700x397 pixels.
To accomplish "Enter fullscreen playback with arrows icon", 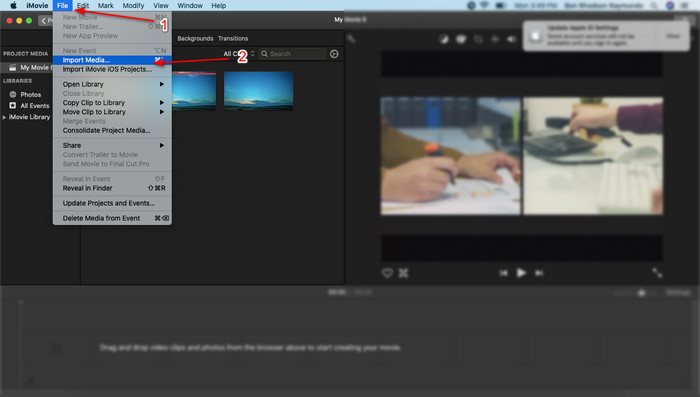I will coord(657,273).
